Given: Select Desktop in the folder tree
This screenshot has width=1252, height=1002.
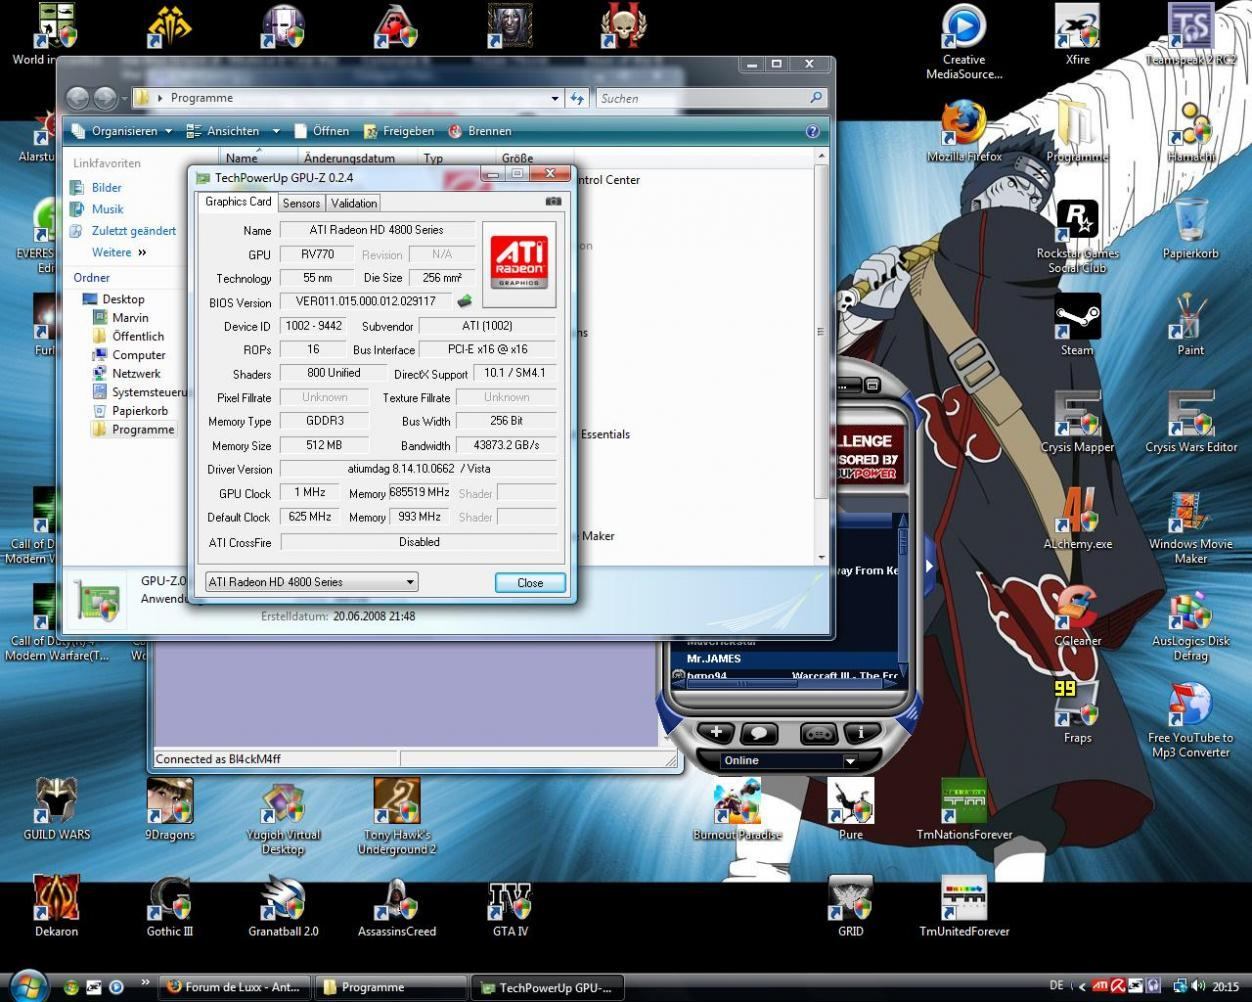Looking at the screenshot, I should point(114,299).
